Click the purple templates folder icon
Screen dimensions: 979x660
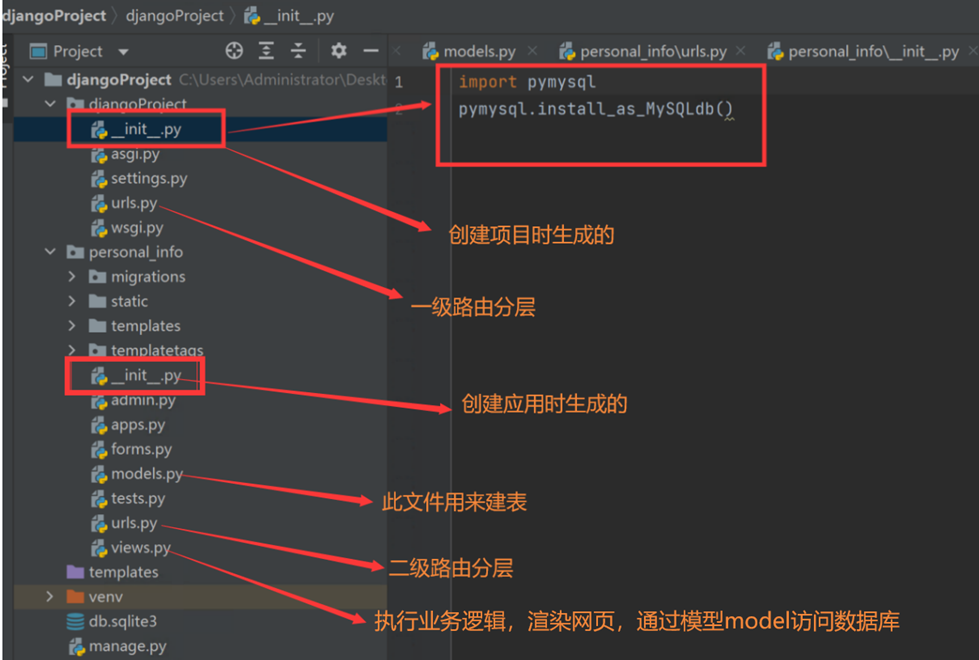tap(76, 572)
